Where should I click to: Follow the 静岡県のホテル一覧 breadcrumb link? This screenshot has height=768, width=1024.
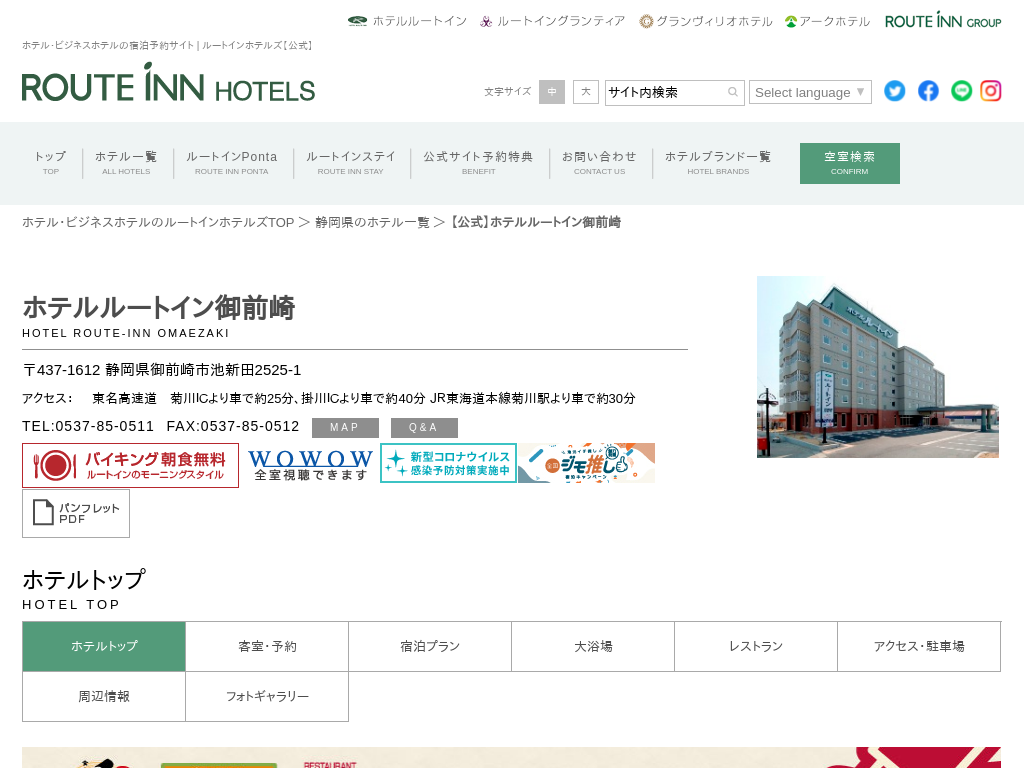point(372,223)
